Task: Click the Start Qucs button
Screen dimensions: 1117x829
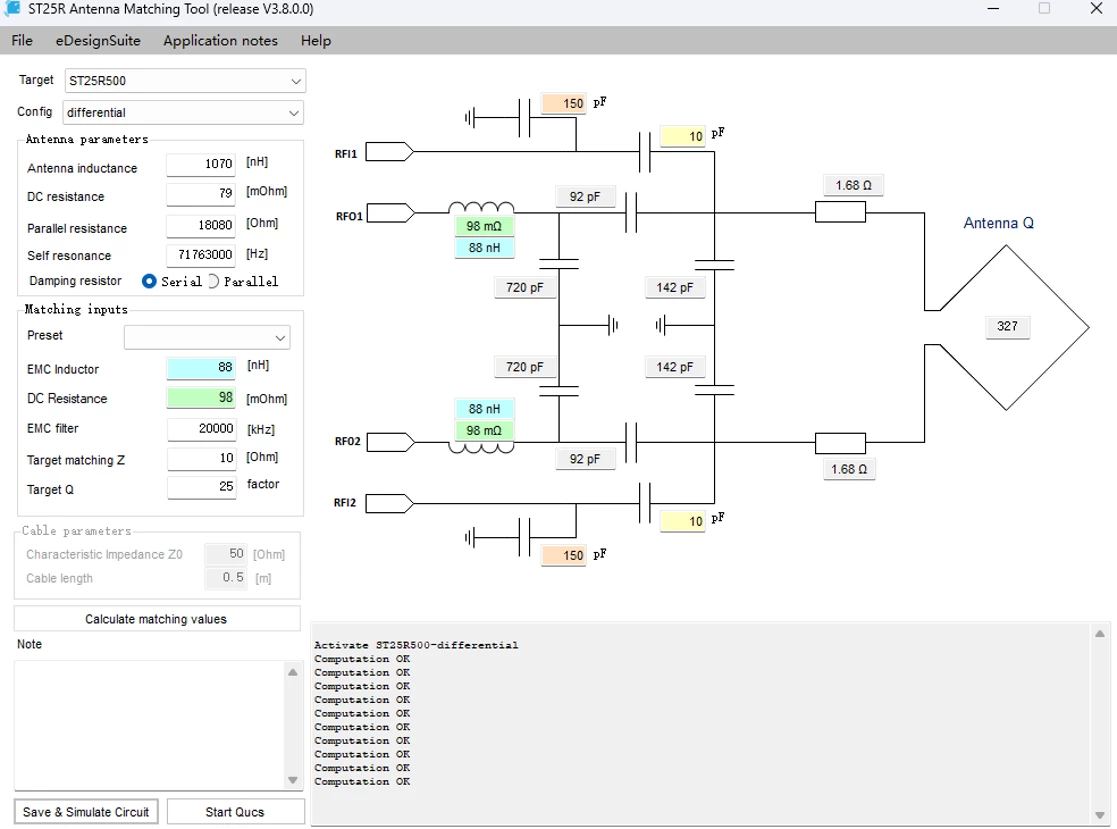Action: click(x=236, y=812)
